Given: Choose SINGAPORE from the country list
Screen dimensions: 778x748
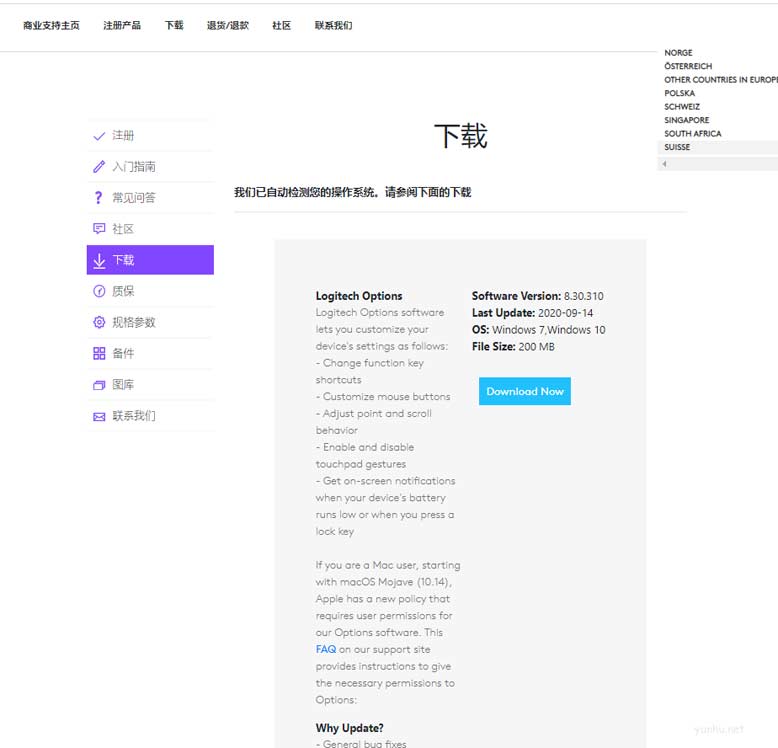Looking at the screenshot, I should tap(687, 120).
